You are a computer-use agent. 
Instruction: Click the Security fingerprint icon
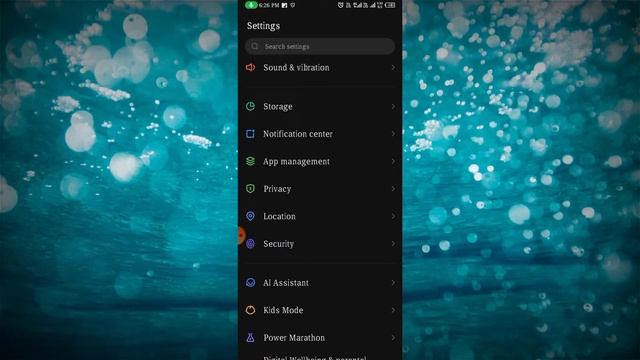click(250, 244)
